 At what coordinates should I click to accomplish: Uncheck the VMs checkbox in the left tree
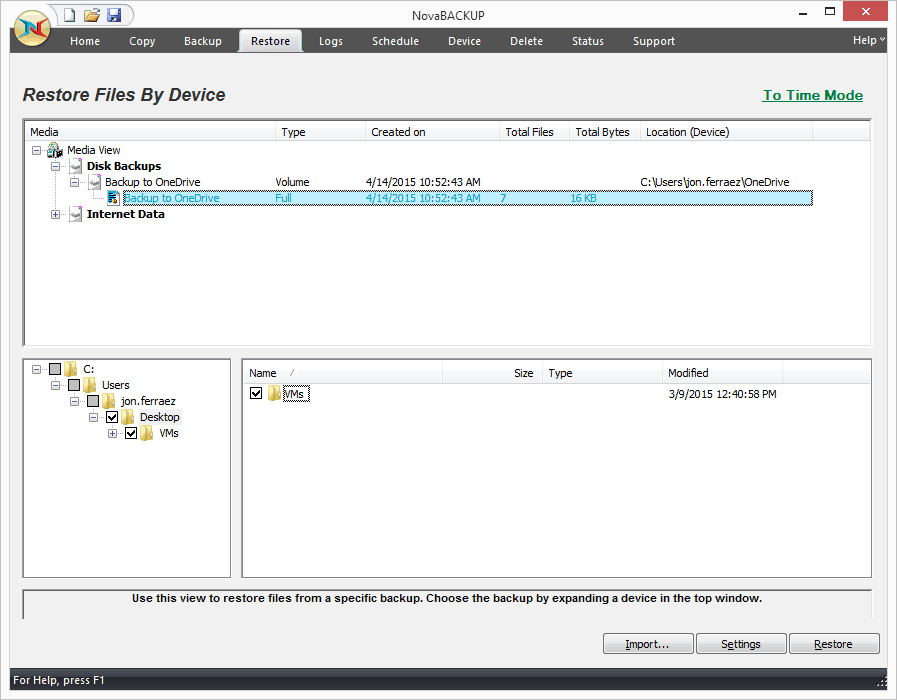(131, 433)
